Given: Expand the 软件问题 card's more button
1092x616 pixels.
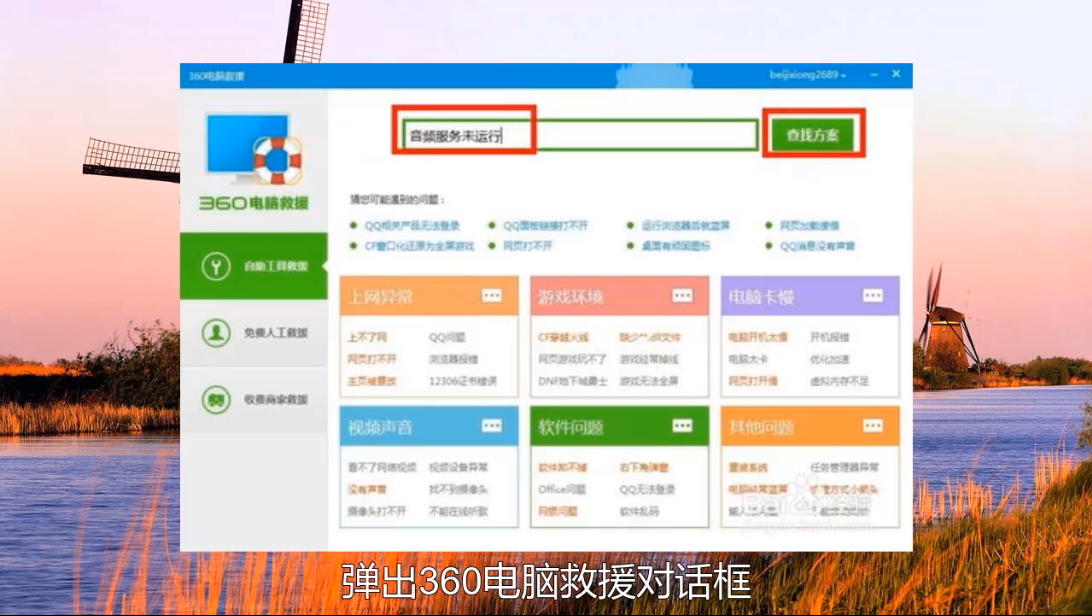Looking at the screenshot, I should pos(682,426).
